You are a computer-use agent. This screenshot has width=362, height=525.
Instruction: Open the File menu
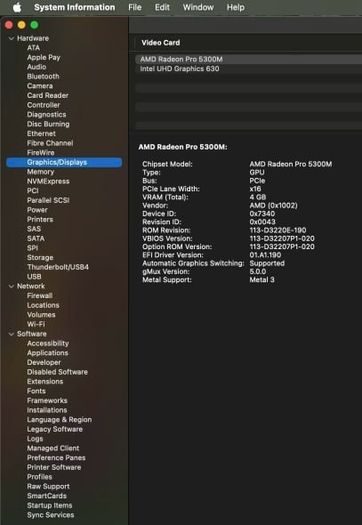135,7
